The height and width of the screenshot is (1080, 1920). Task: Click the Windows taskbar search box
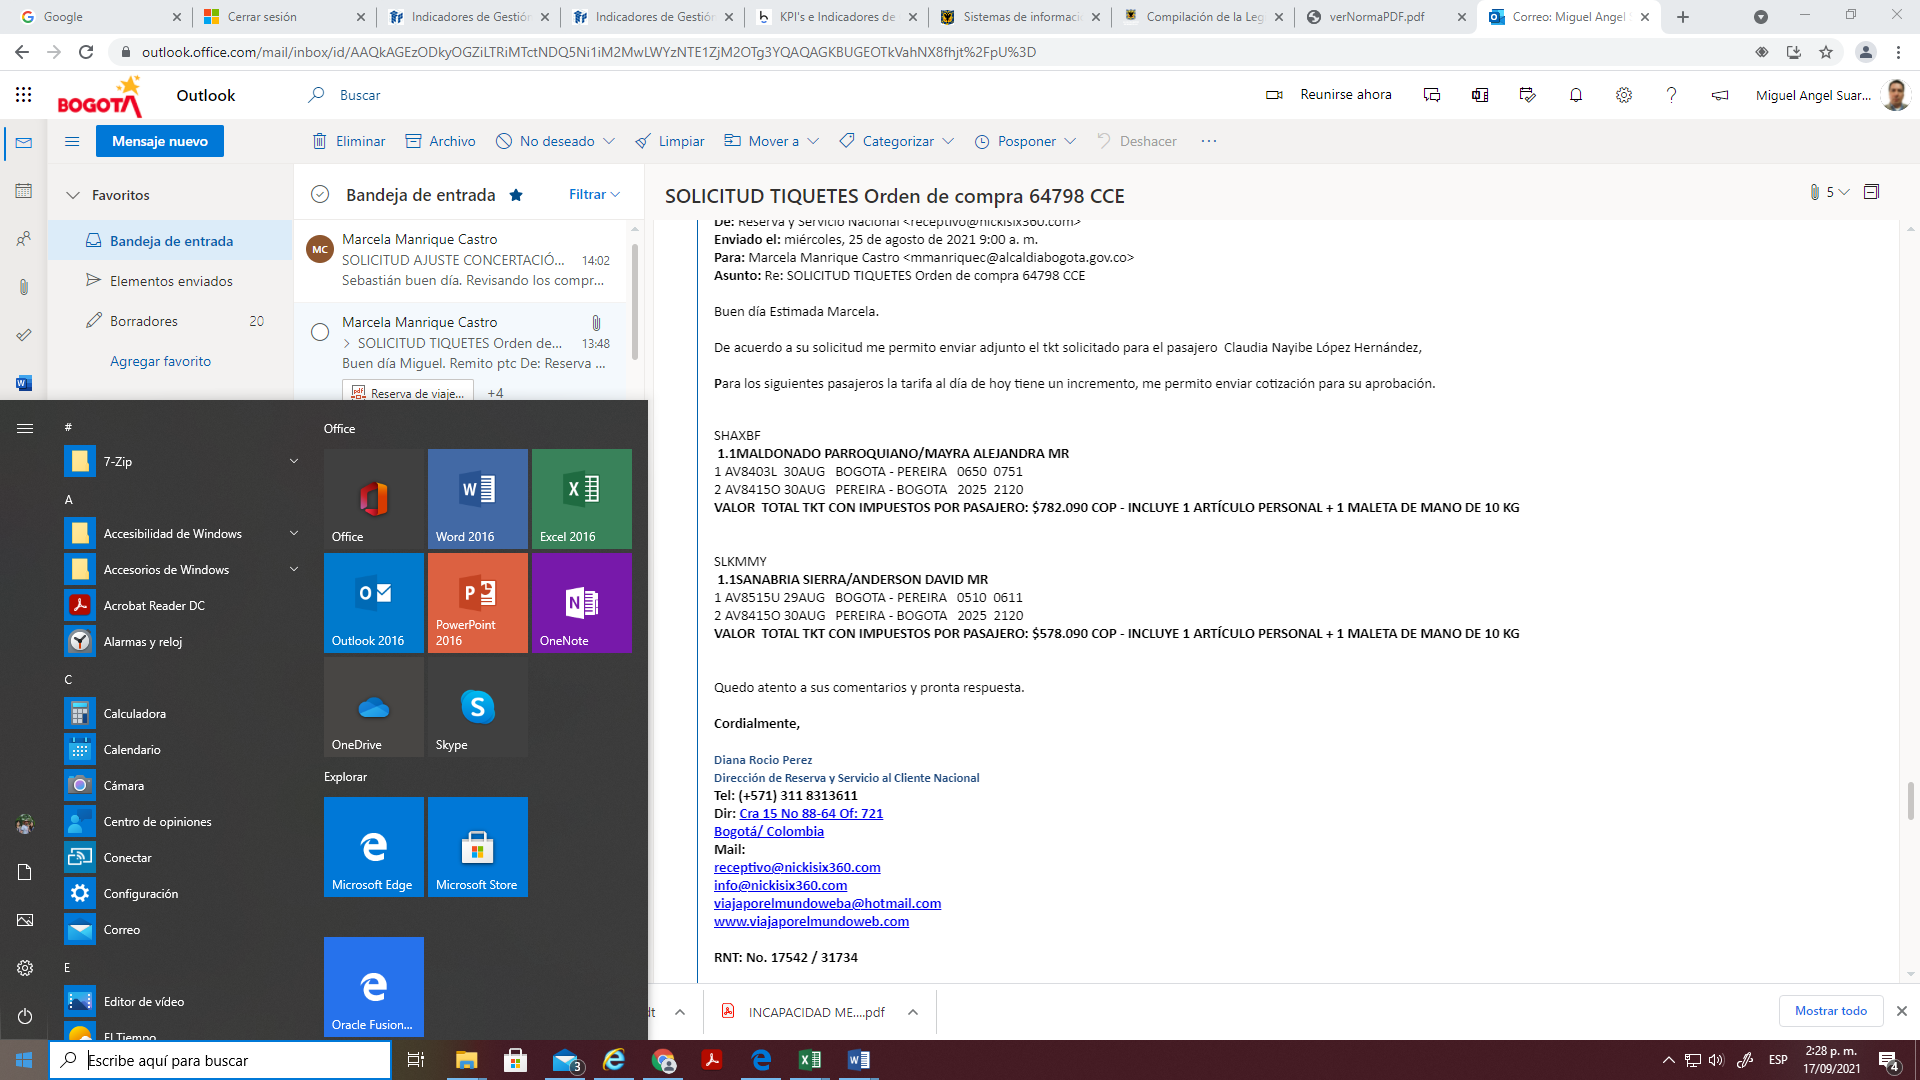[220, 1060]
